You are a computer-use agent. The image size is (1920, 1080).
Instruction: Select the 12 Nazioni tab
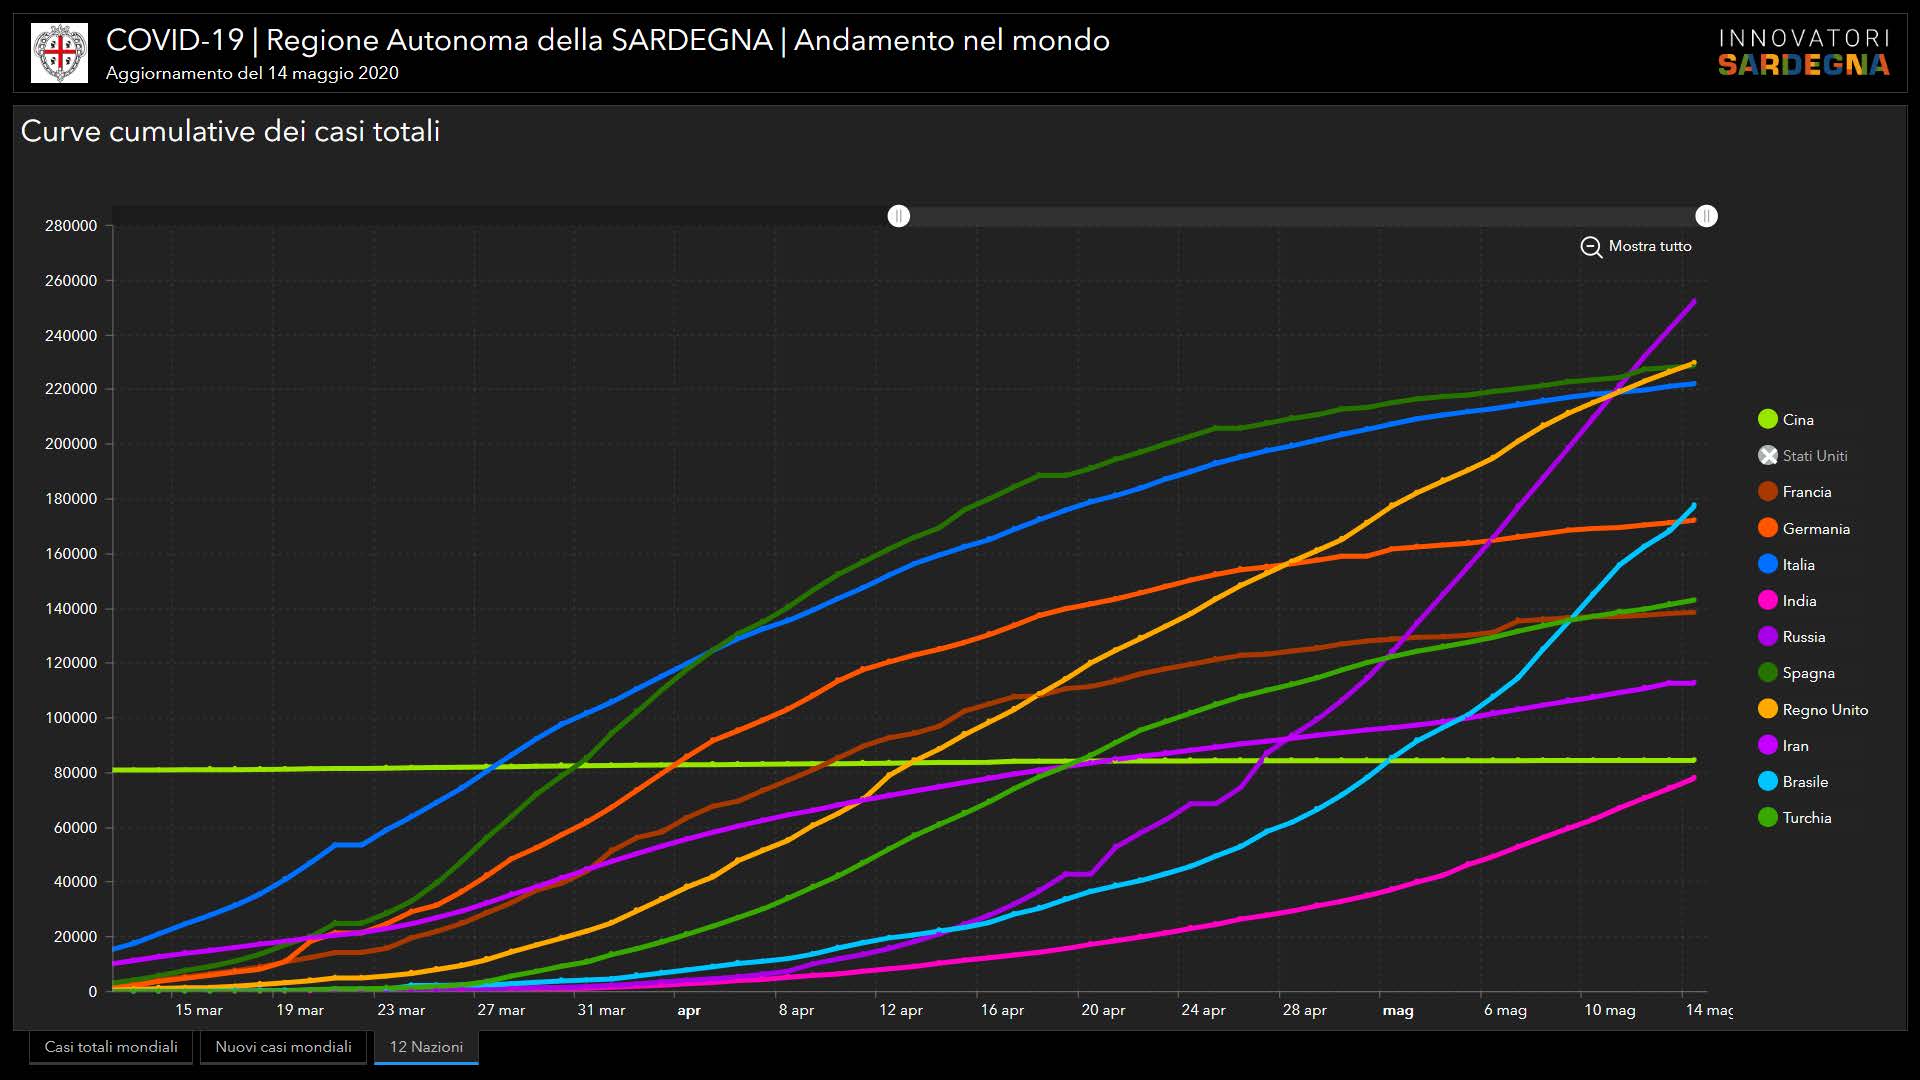coord(426,1047)
